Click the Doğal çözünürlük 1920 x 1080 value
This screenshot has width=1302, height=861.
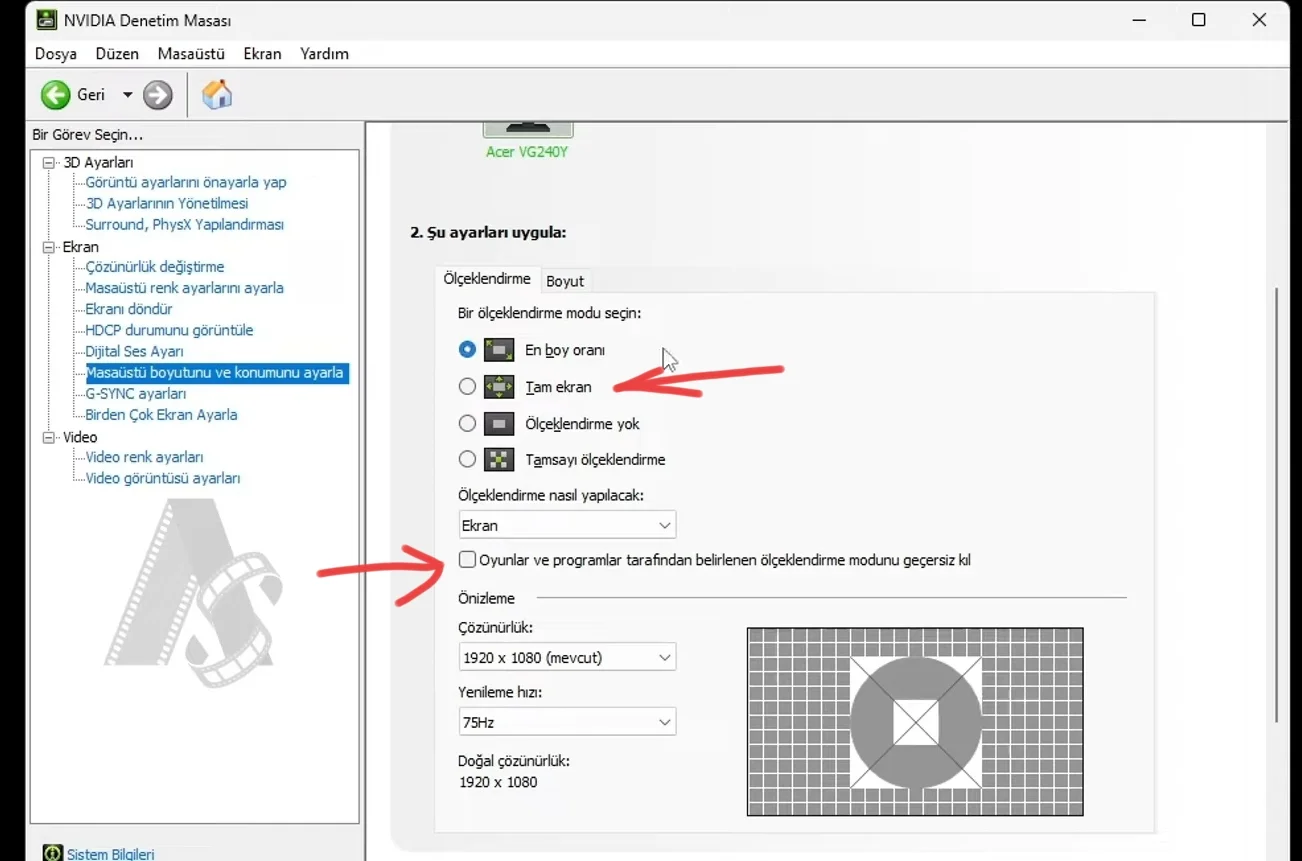pyautogui.click(x=498, y=782)
